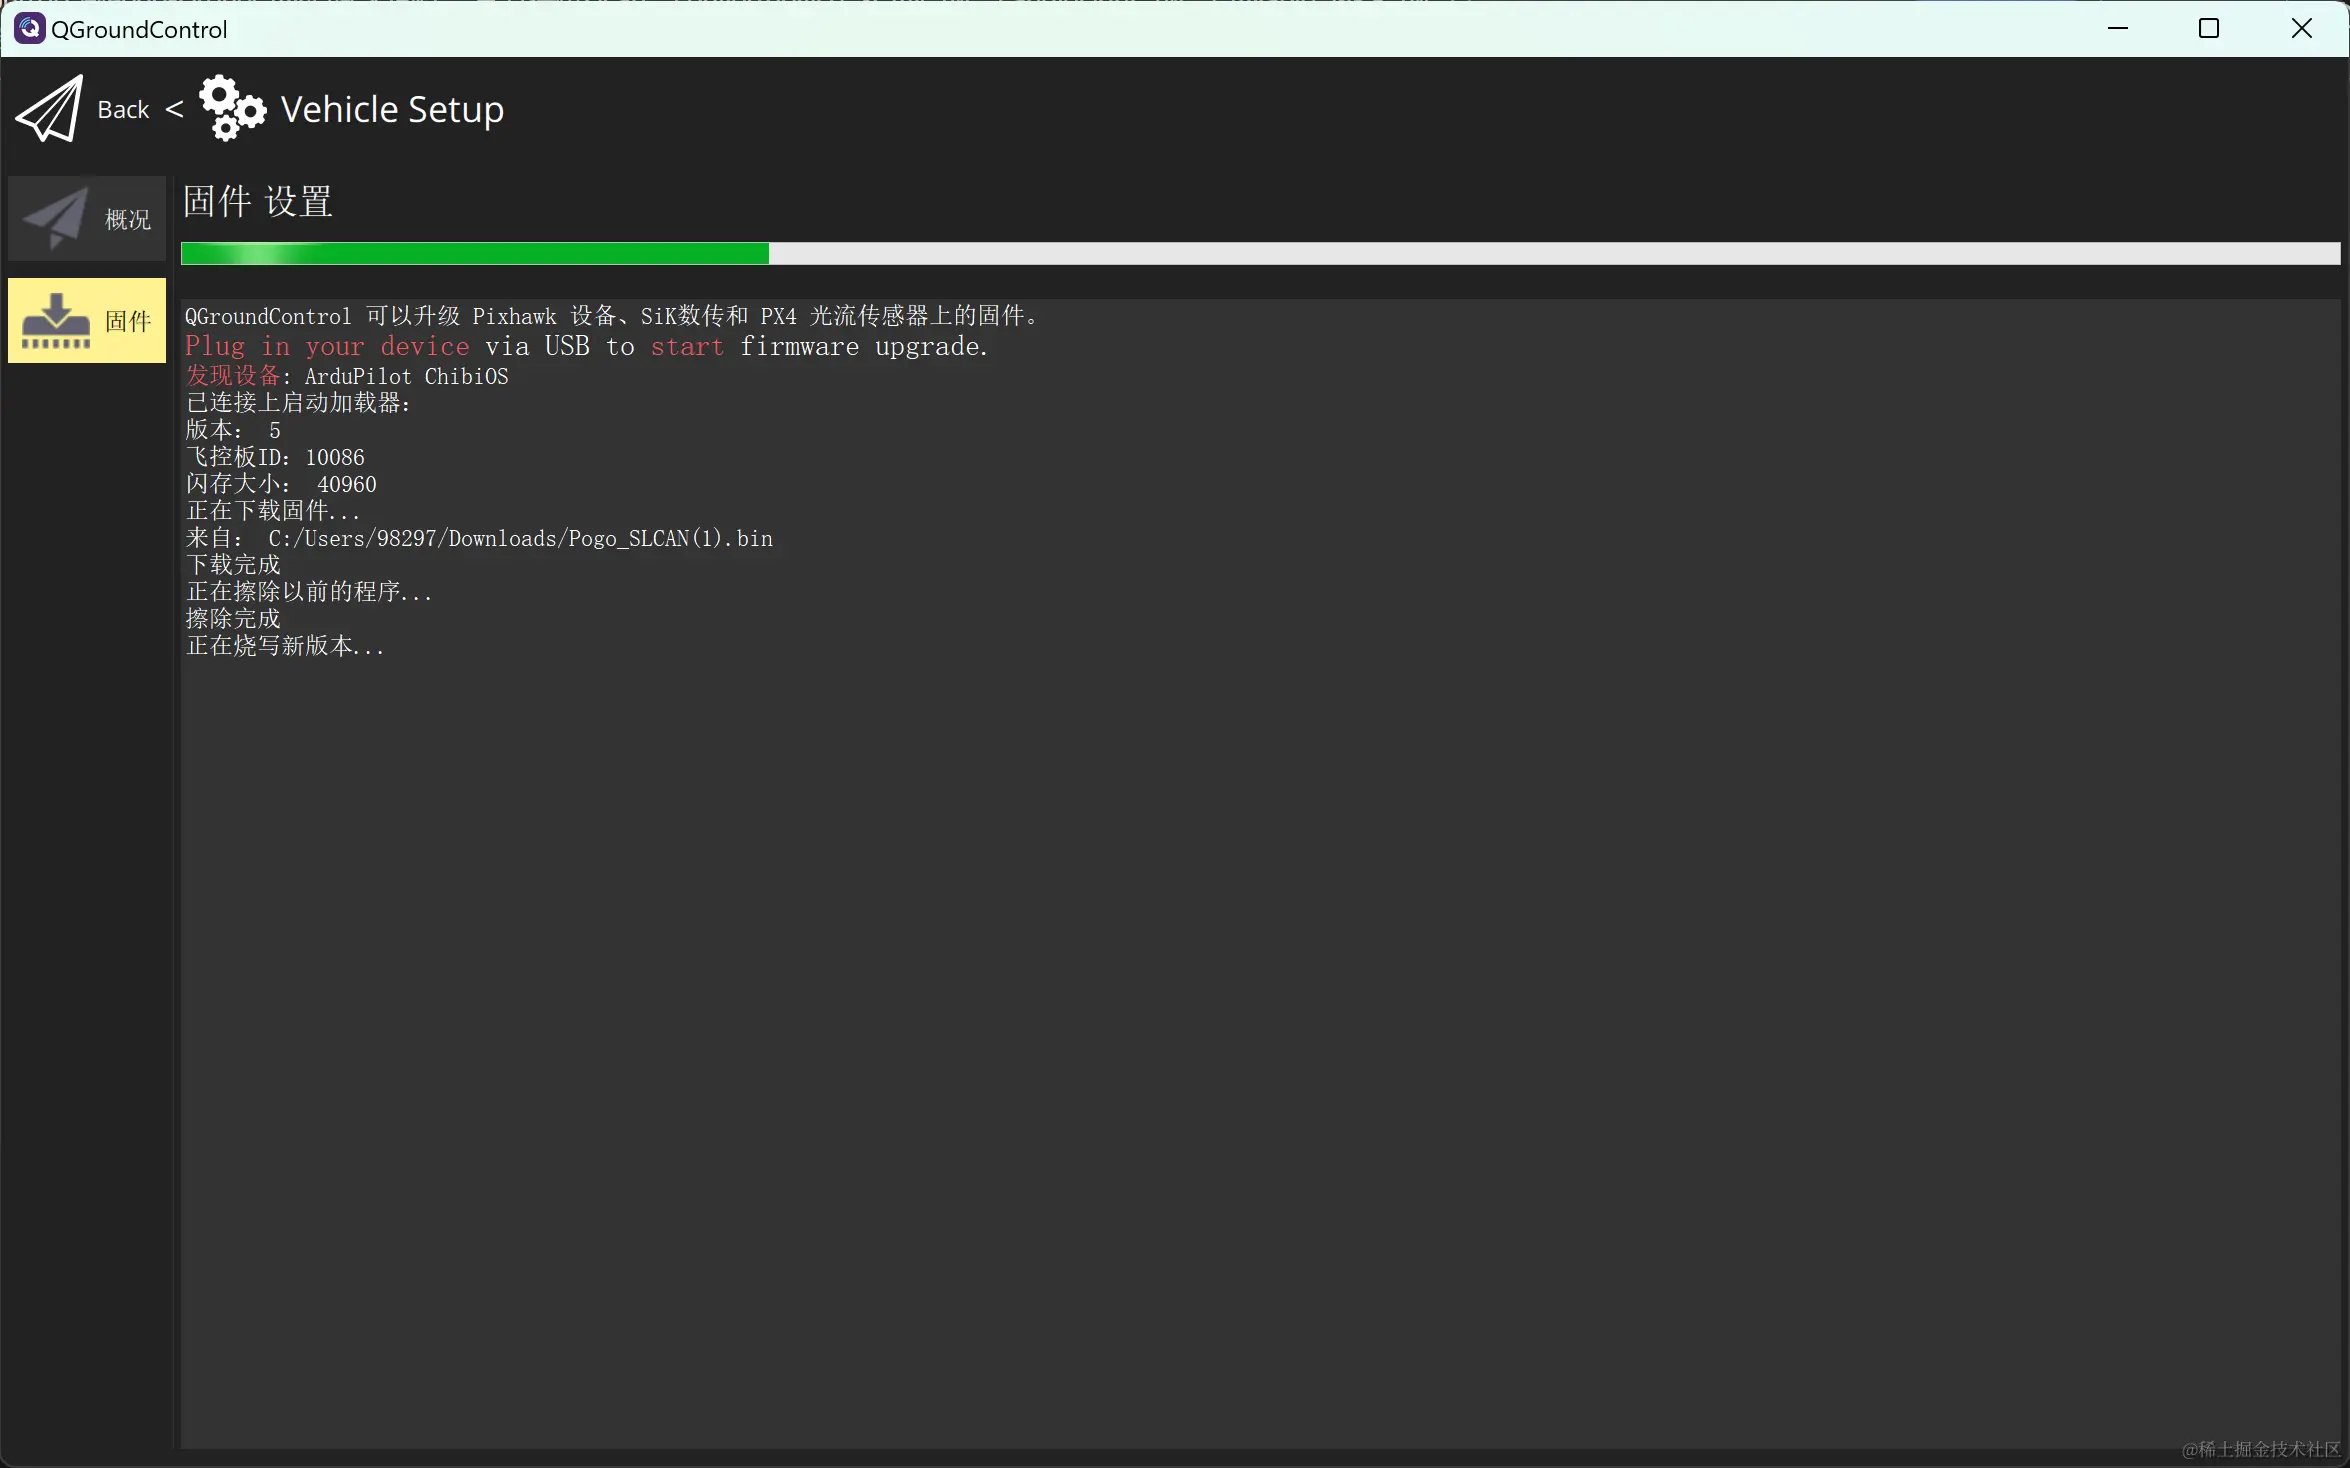Click the Vehicle Setup title text
The width and height of the screenshot is (2350, 1468).
[x=392, y=109]
